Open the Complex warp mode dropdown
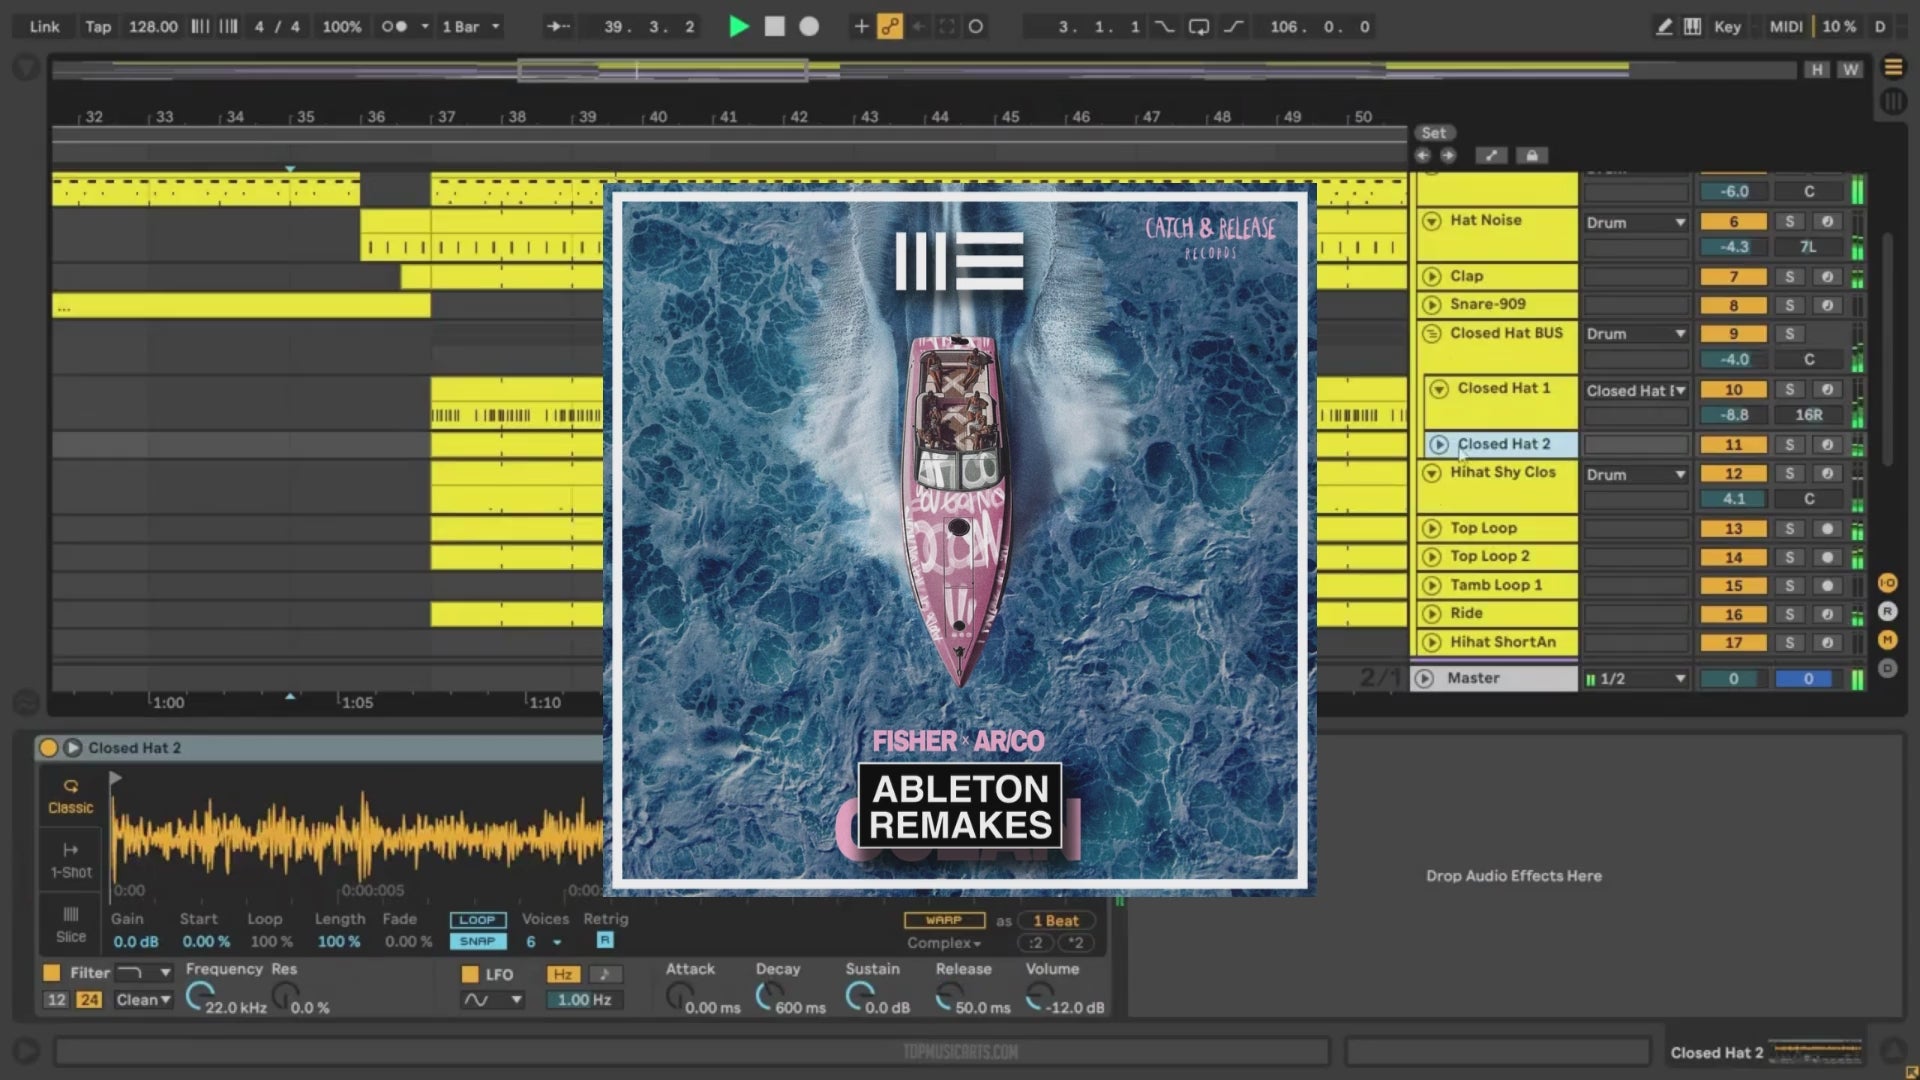 tap(944, 943)
